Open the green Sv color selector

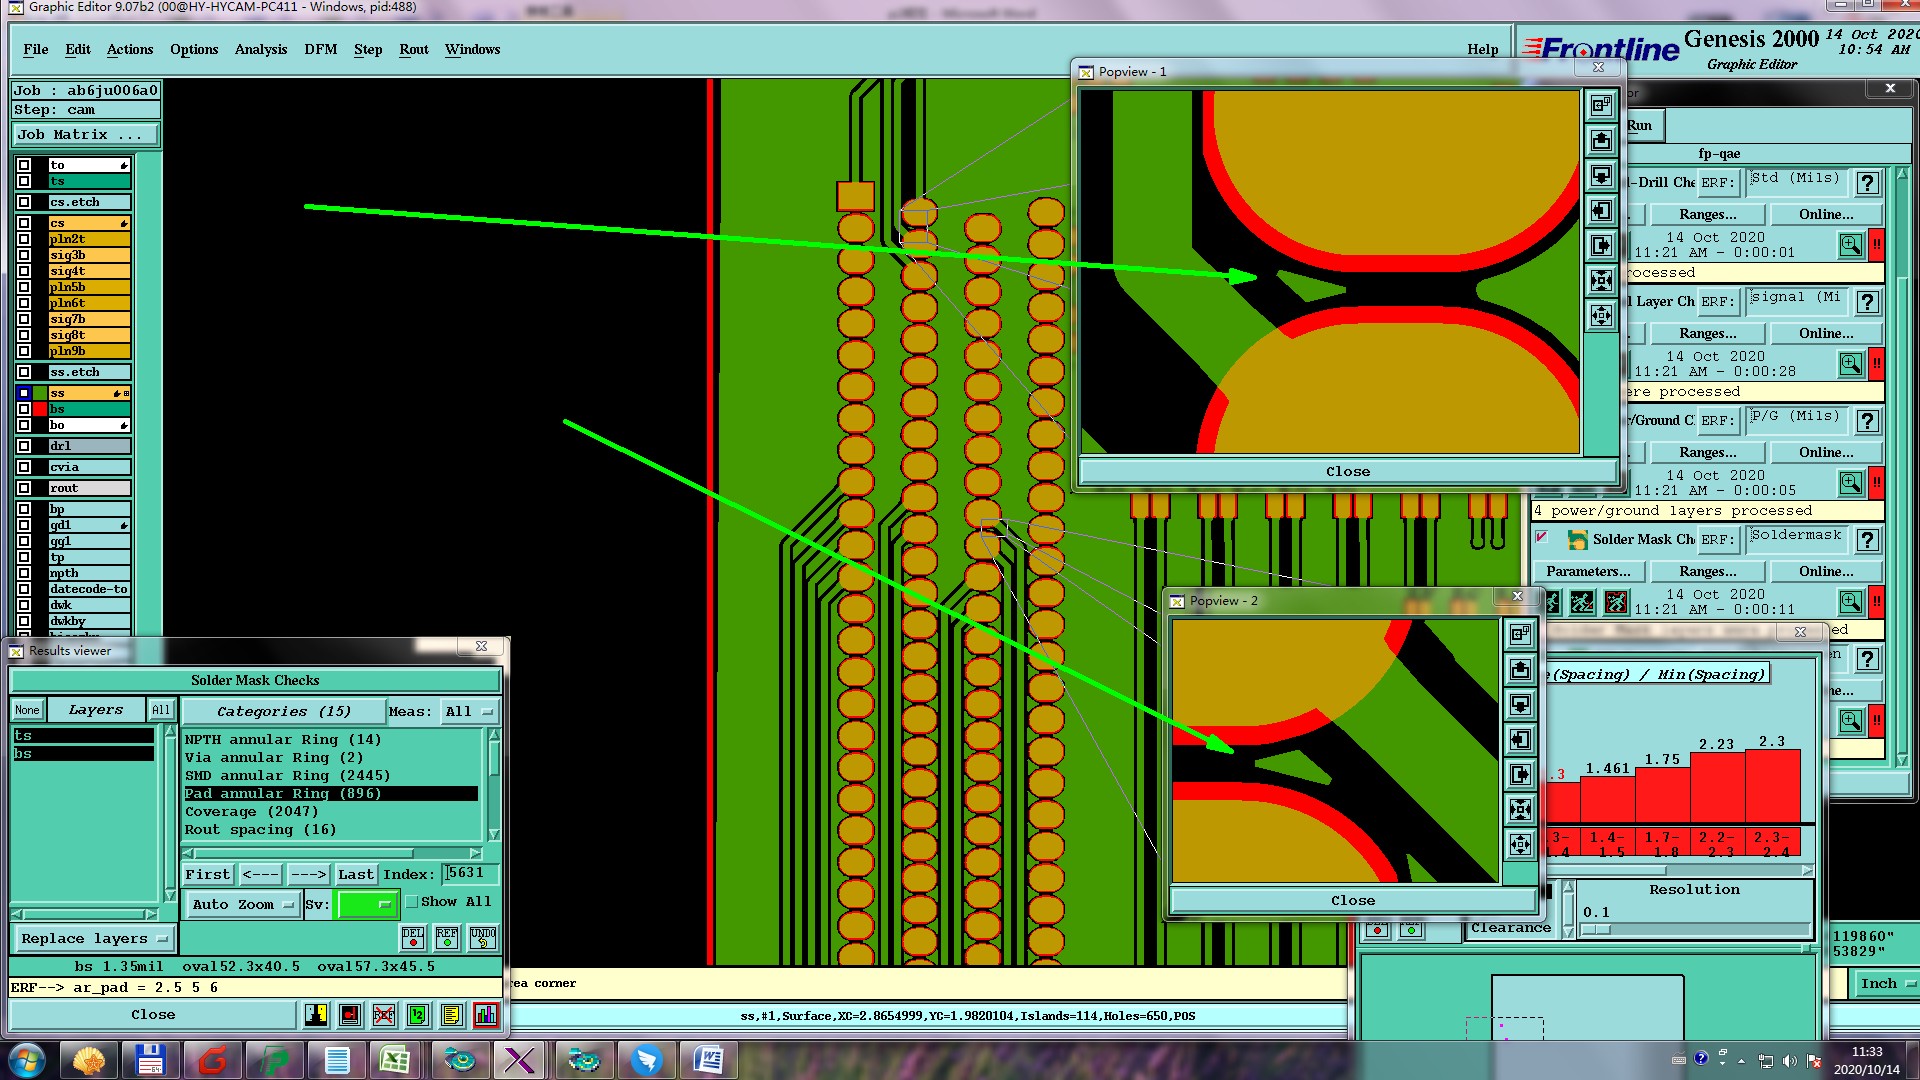click(367, 904)
